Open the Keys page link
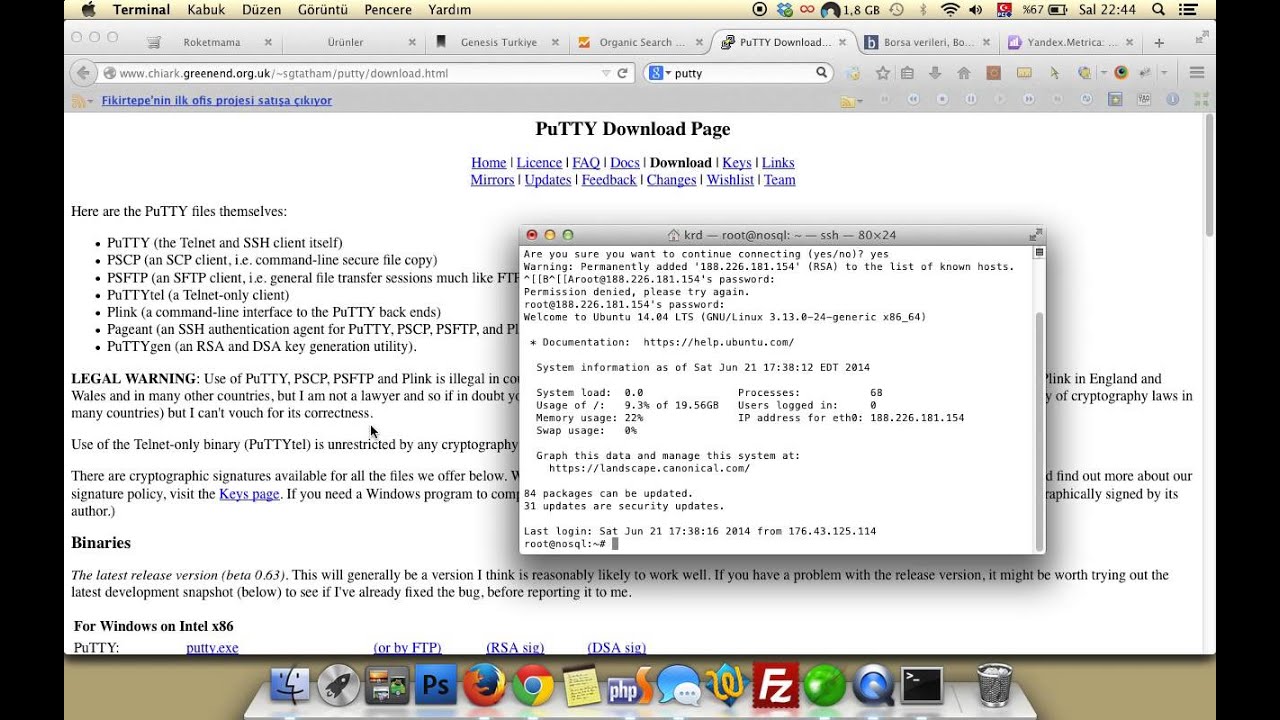The image size is (1280, 720). click(x=249, y=494)
